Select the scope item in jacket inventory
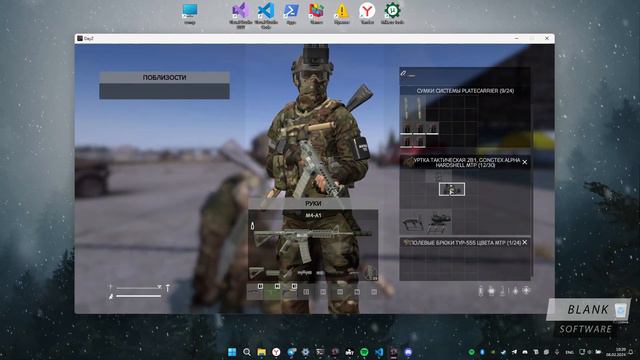Viewport: 640px width, 360px height. point(439,222)
